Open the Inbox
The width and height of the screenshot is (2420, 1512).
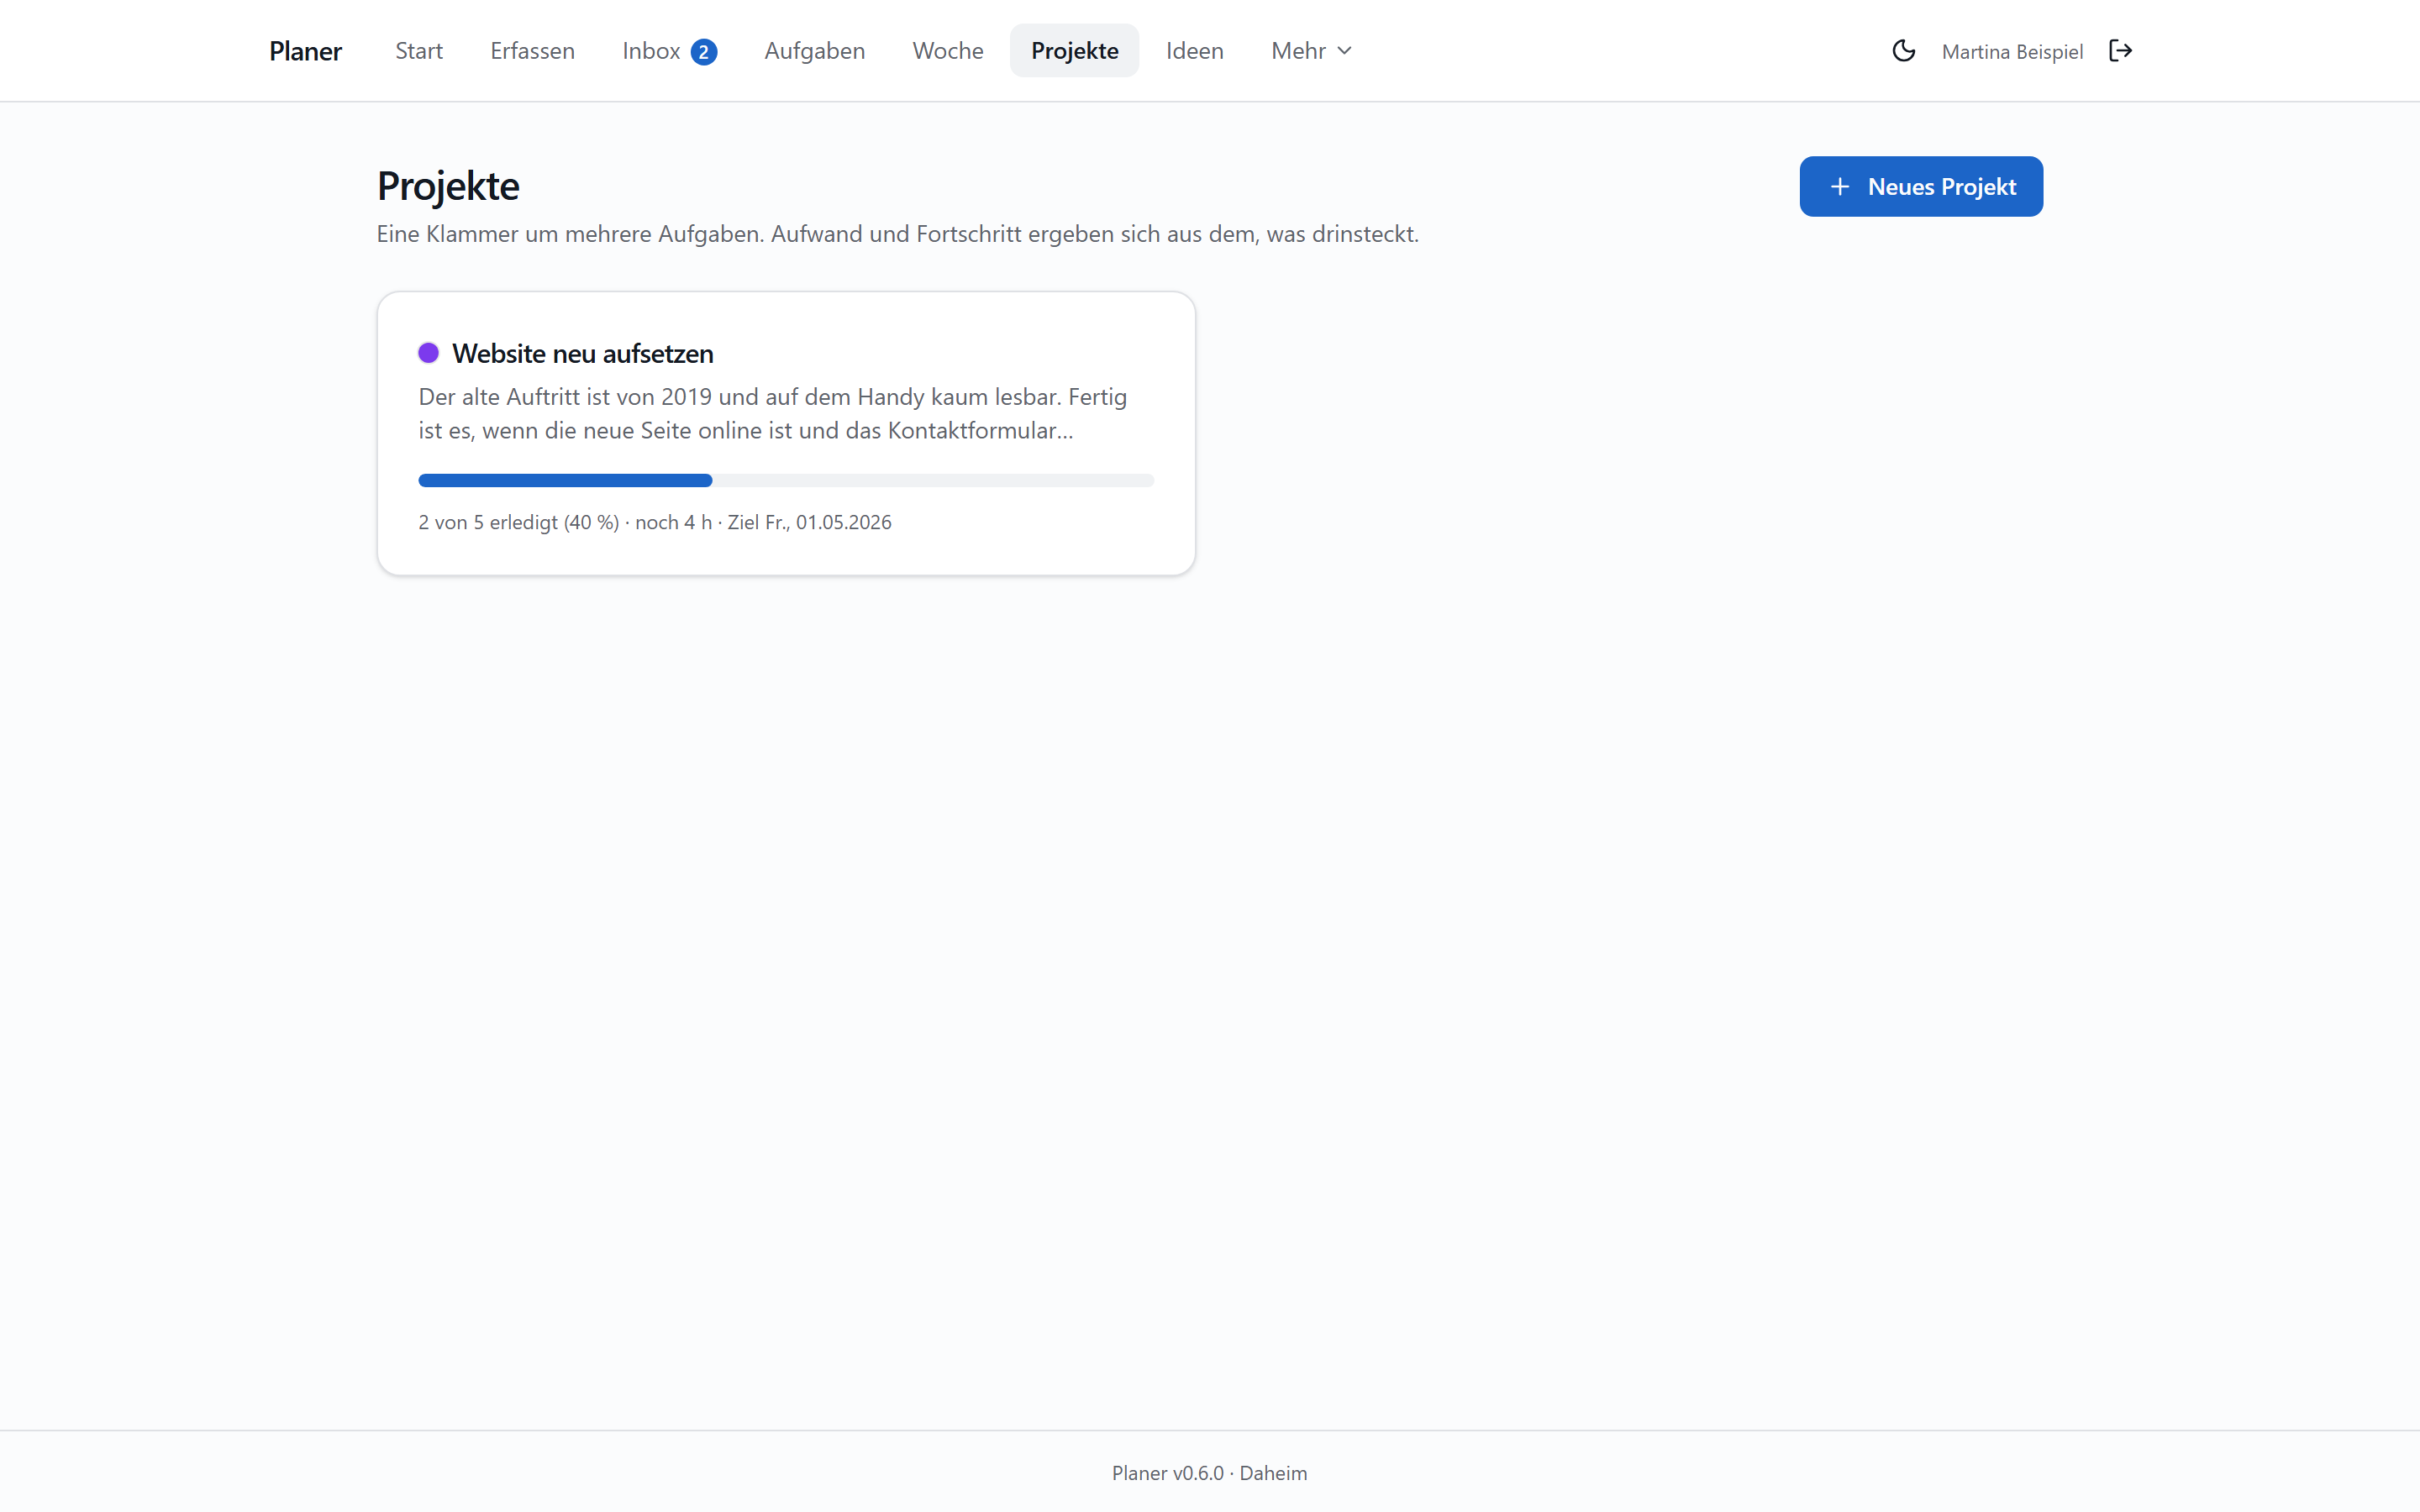point(669,51)
